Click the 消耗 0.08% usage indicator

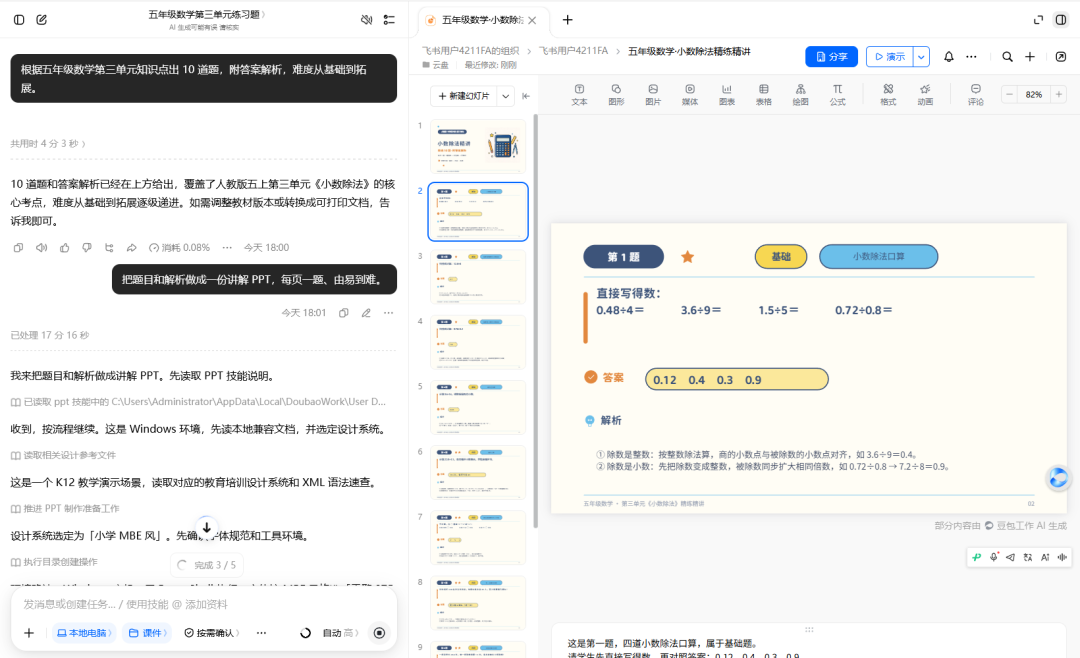[x=180, y=247]
